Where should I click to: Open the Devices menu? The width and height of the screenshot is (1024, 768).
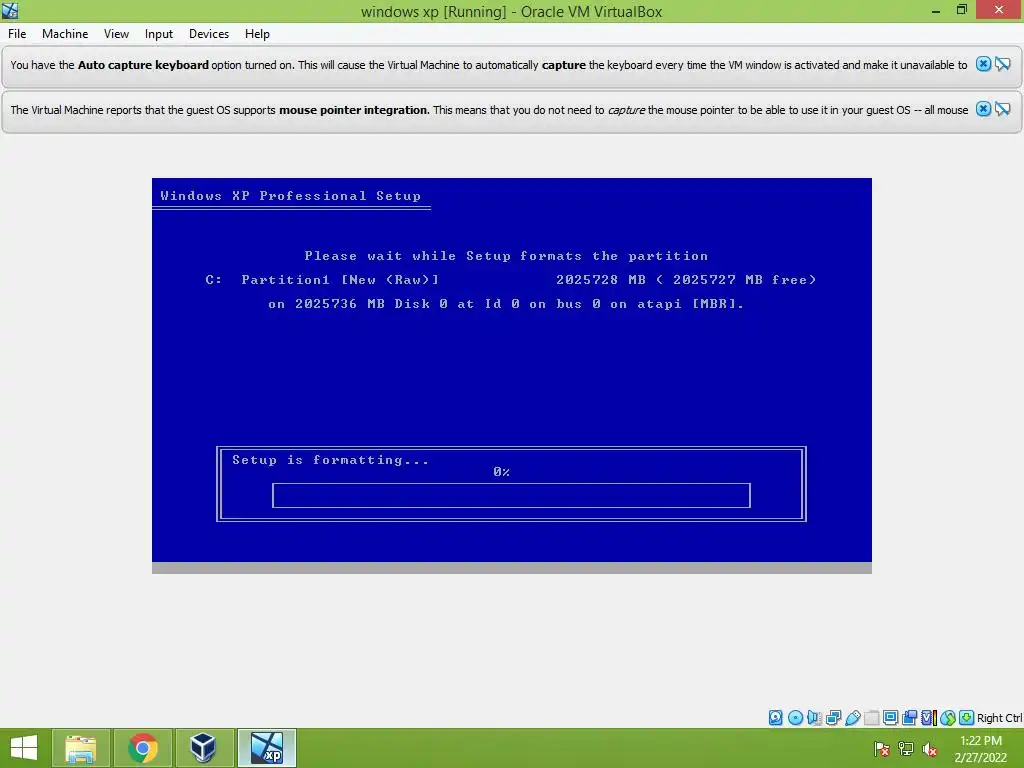(x=209, y=34)
